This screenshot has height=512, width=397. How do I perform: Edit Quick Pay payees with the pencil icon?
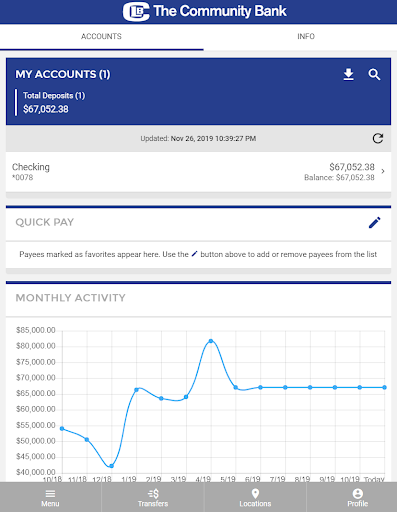click(x=375, y=223)
